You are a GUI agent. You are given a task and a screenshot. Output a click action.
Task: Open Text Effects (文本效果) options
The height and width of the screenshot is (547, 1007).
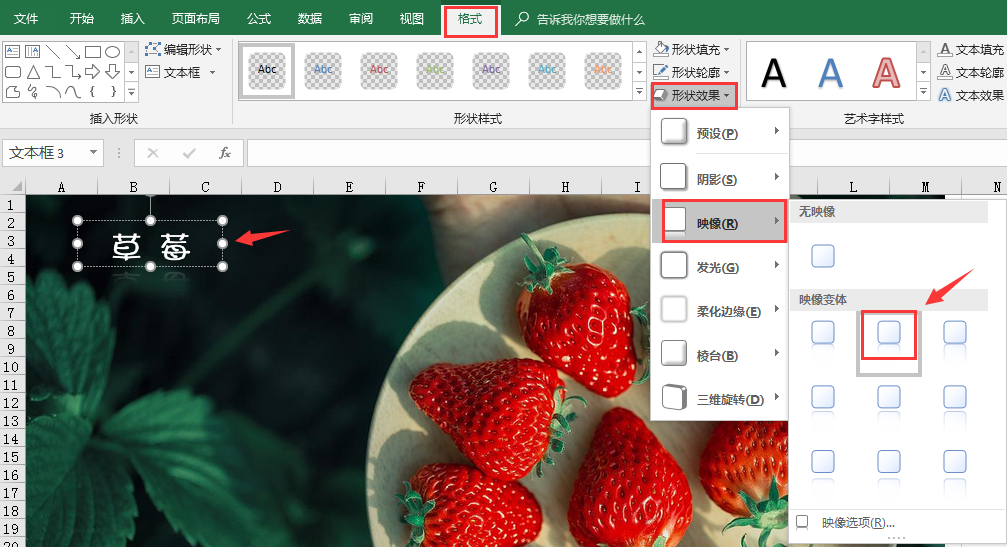971,95
